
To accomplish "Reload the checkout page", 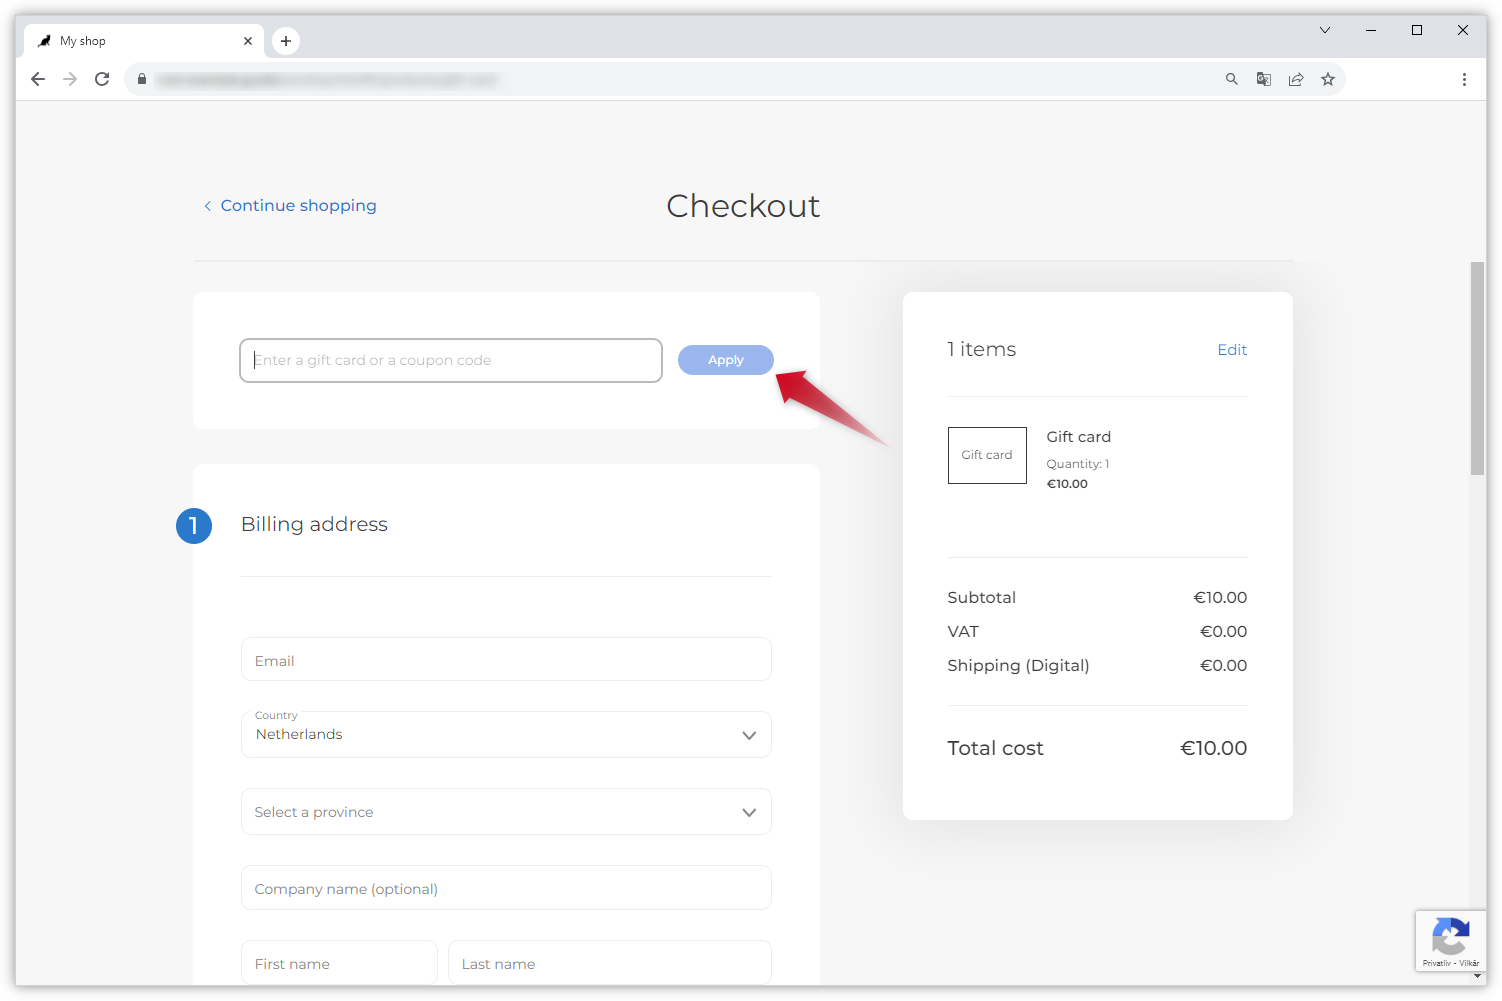I will [x=102, y=79].
